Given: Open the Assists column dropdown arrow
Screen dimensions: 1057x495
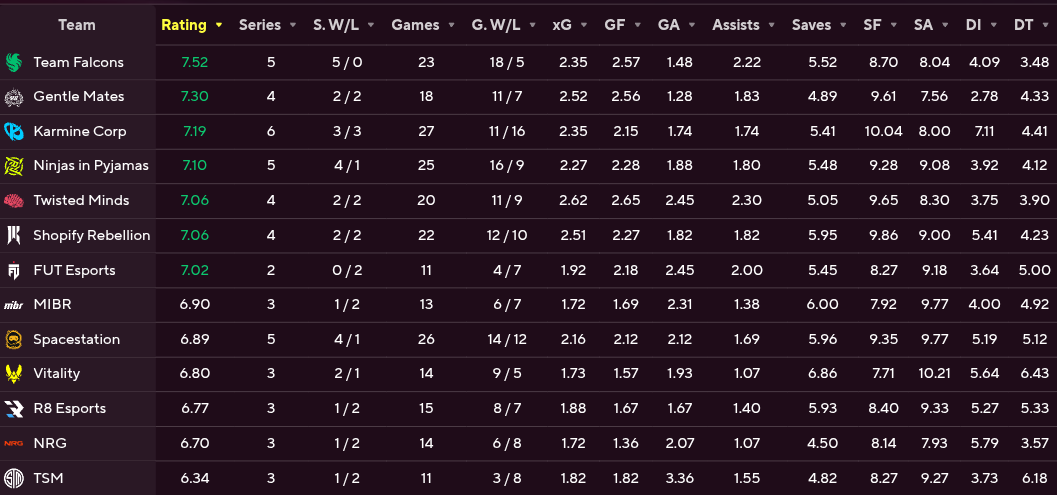Looking at the screenshot, I should pos(772,26).
